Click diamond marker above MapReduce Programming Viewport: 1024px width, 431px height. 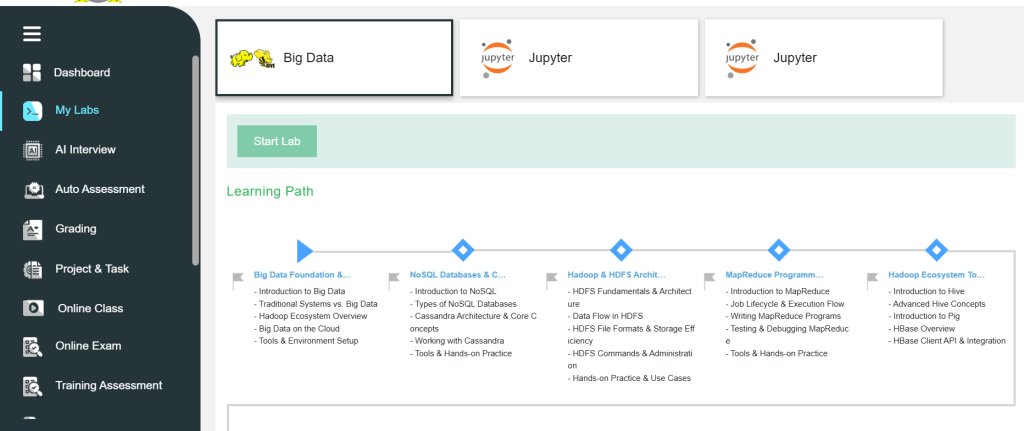point(779,250)
